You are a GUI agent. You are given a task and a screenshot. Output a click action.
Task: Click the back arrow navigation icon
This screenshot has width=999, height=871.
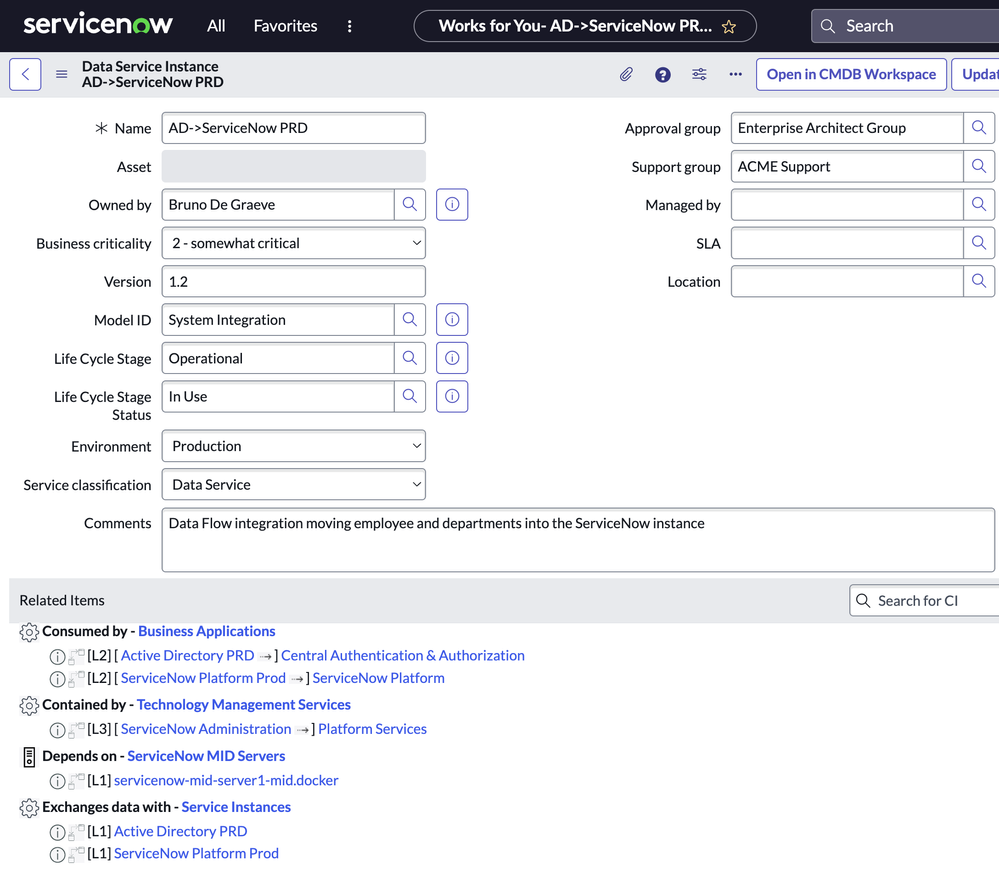coord(24,73)
